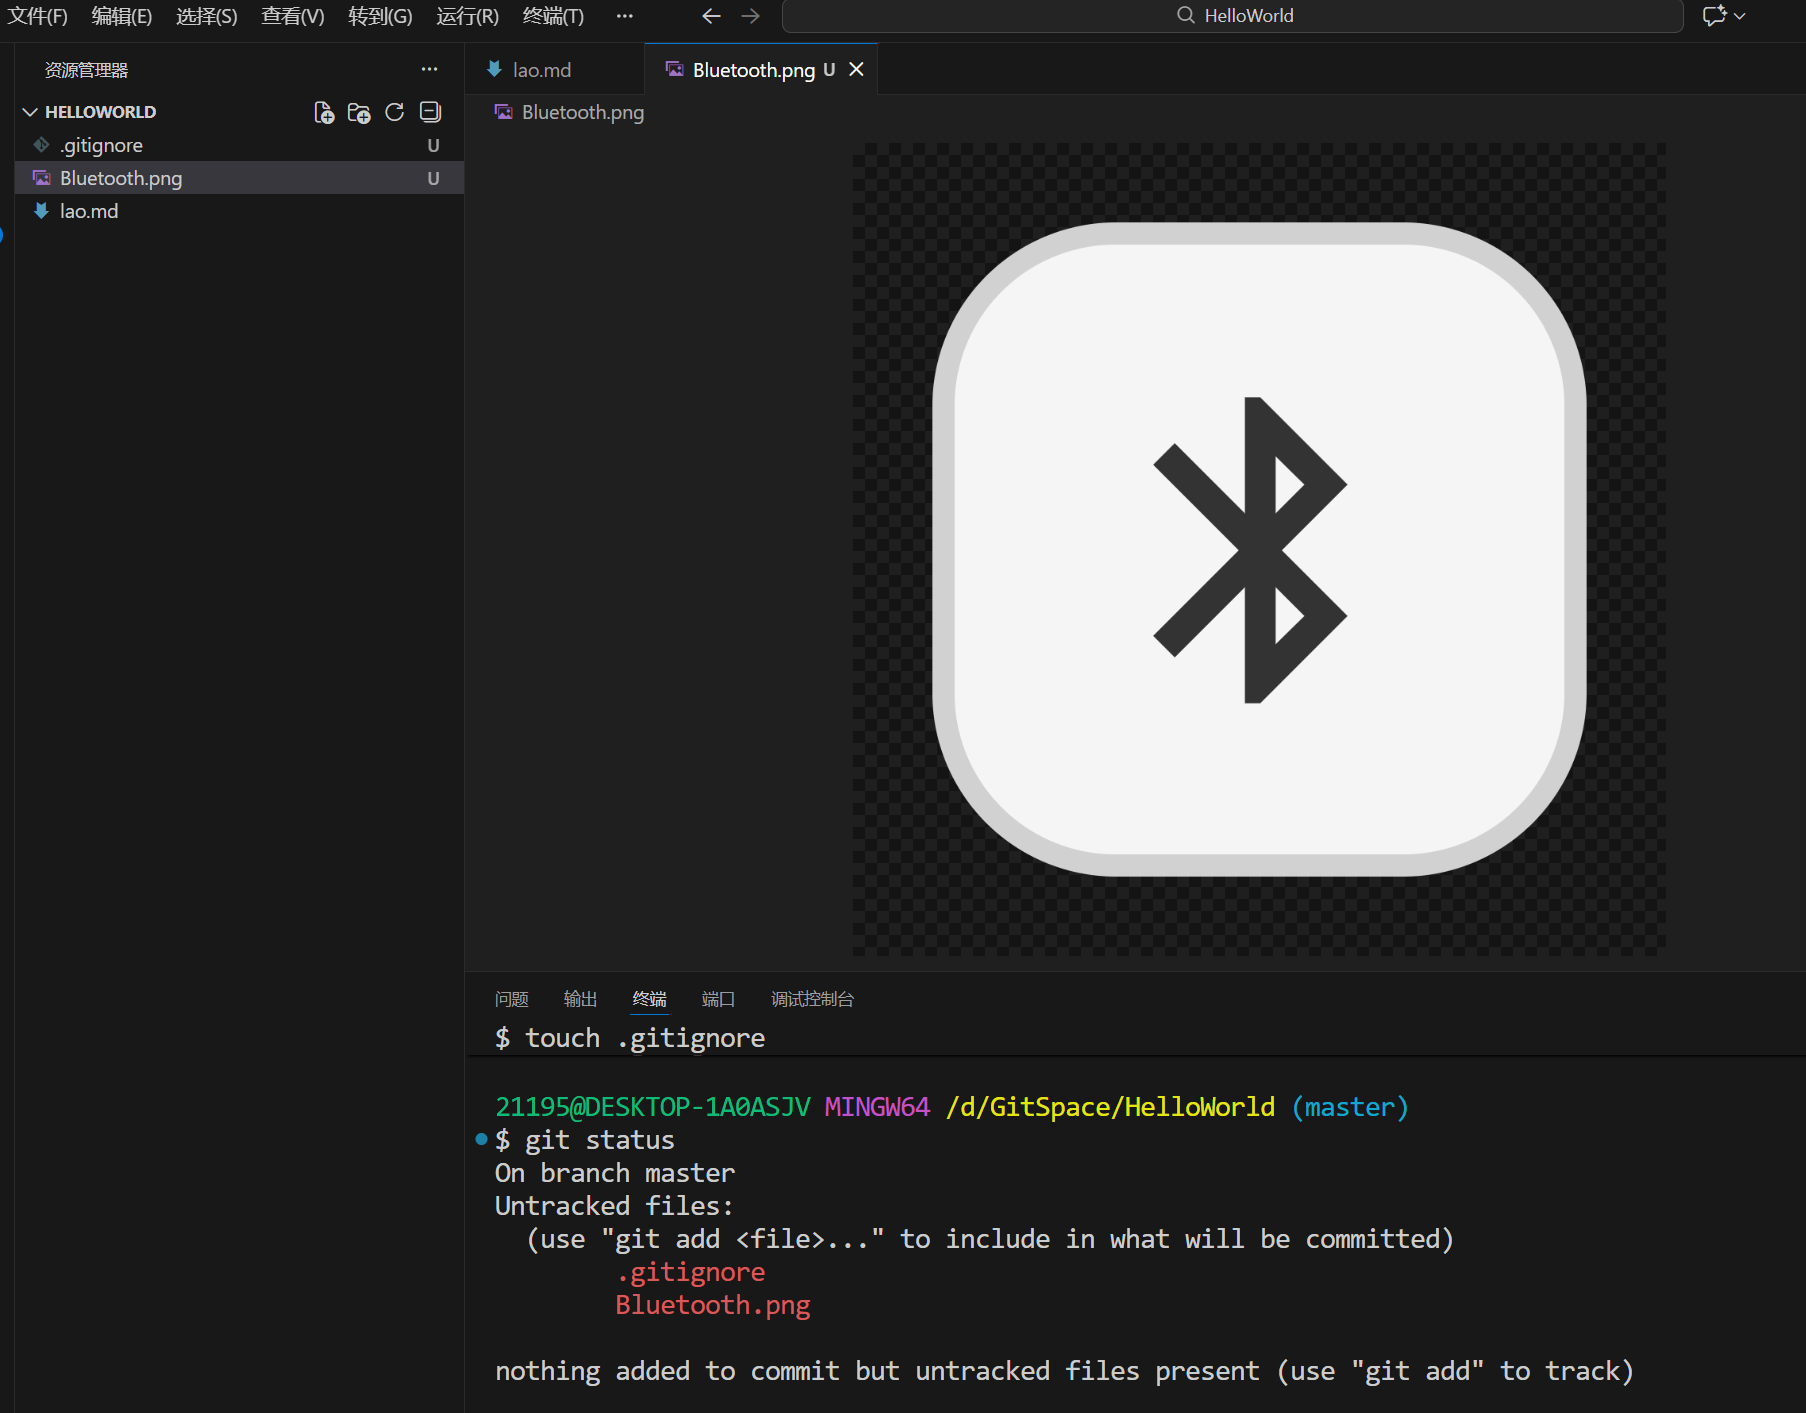1806x1413 pixels.
Task: Switch to the 问题 panel tab
Action: [512, 999]
